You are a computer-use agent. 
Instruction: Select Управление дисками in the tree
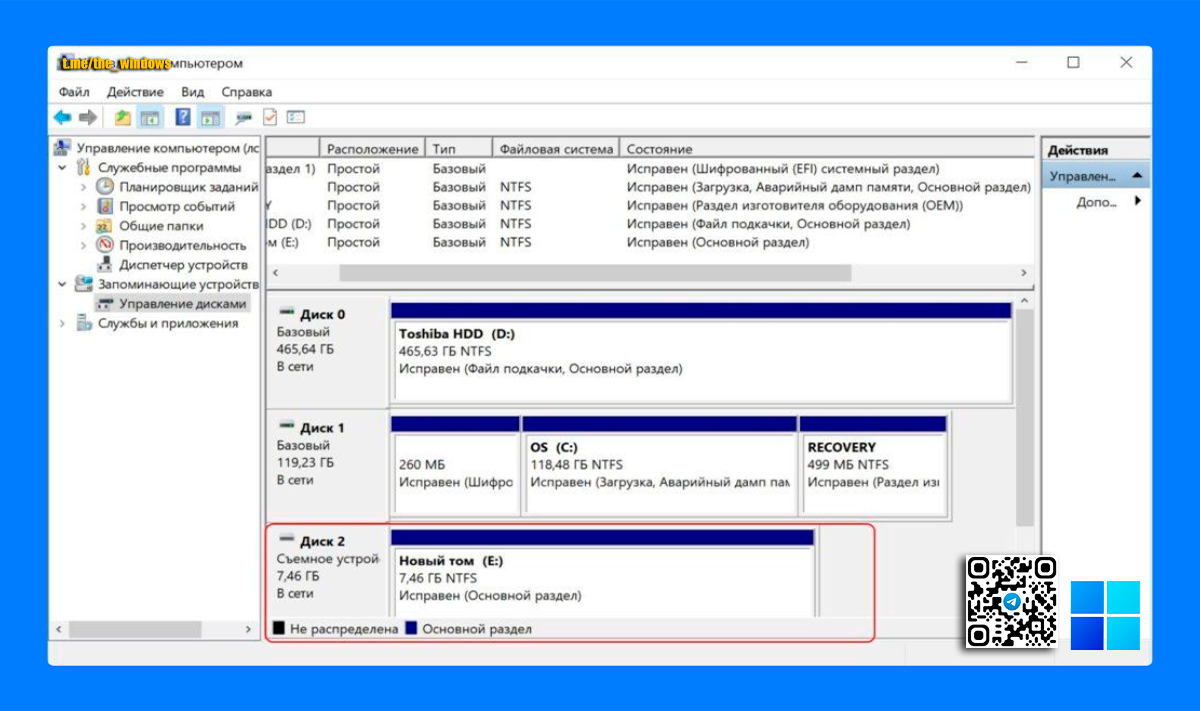tap(181, 303)
